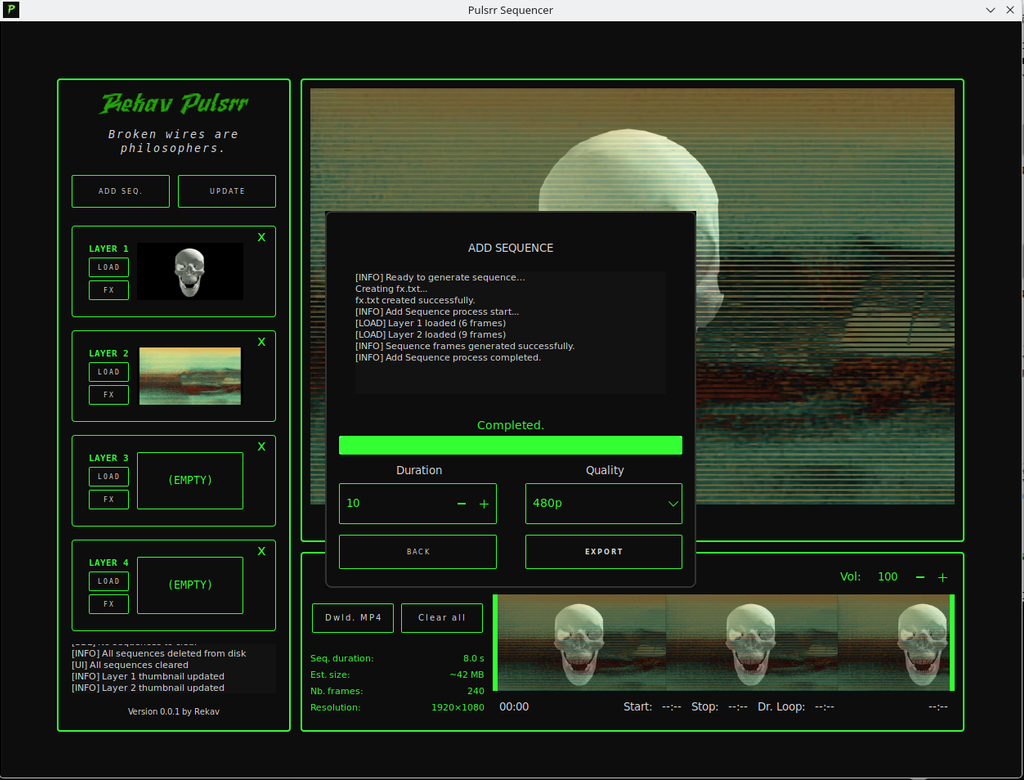
Task: Remove Layer 2 with its X icon
Action: [262, 342]
